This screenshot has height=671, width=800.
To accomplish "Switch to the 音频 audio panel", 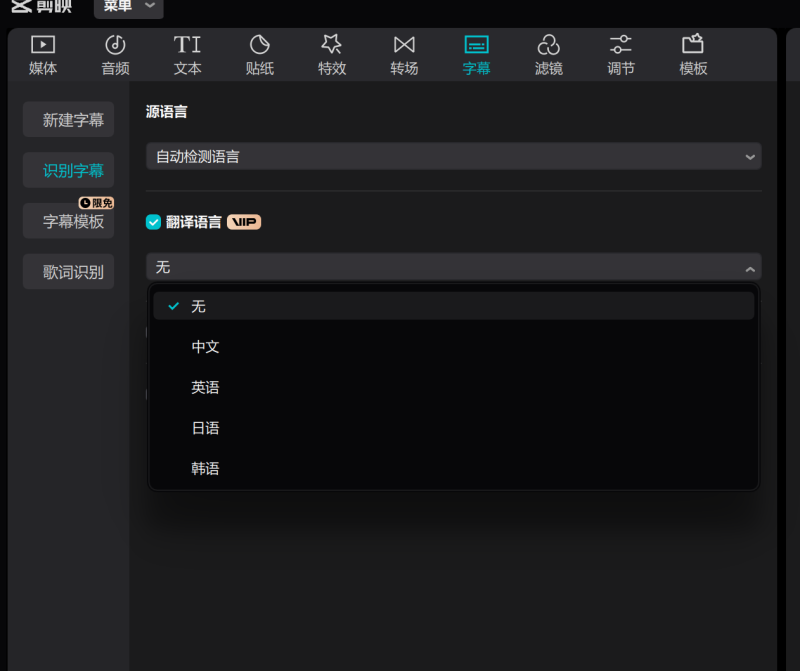I will (115, 54).
